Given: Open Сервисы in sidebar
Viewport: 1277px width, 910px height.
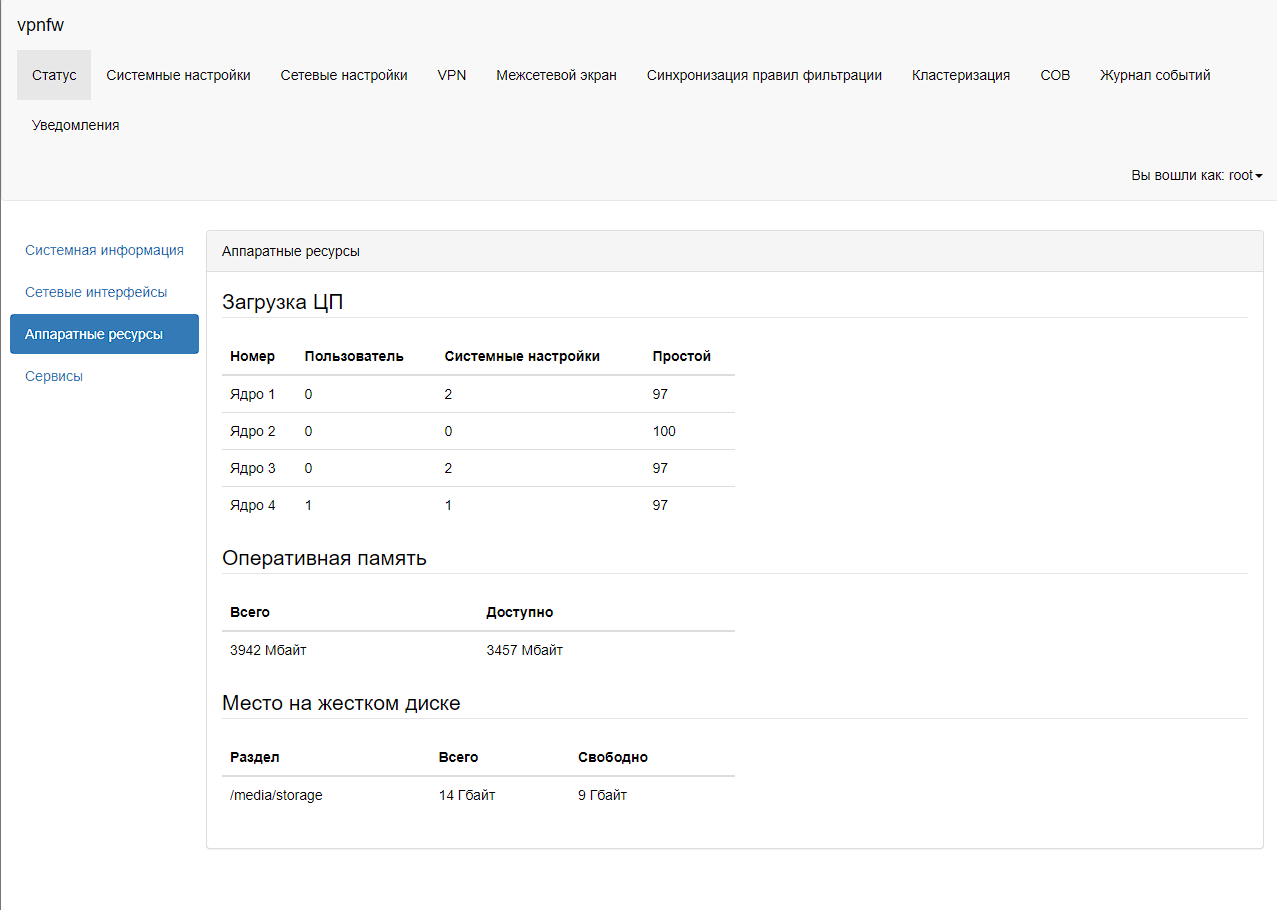Looking at the screenshot, I should click(54, 376).
